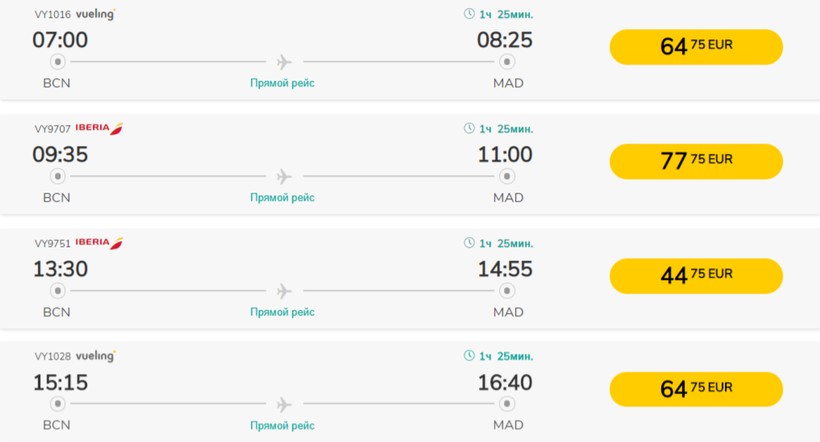The width and height of the screenshot is (820, 442).
Task: Click the MAD arrival dot for 11:00 flight
Action: 507,177
